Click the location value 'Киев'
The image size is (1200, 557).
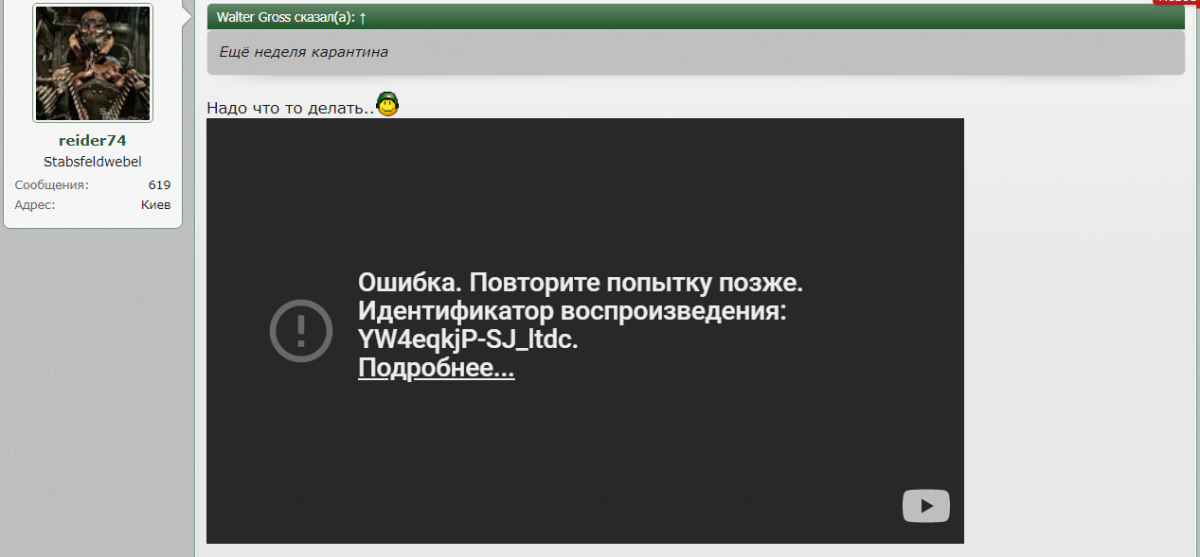[x=156, y=205]
